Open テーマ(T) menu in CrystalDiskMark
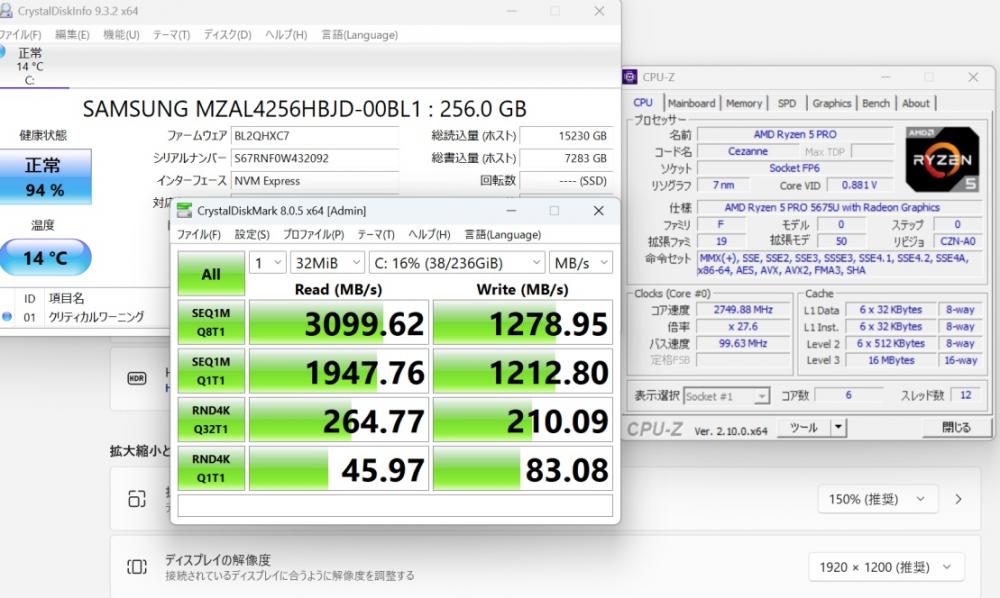This screenshot has width=1000, height=598. (376, 235)
